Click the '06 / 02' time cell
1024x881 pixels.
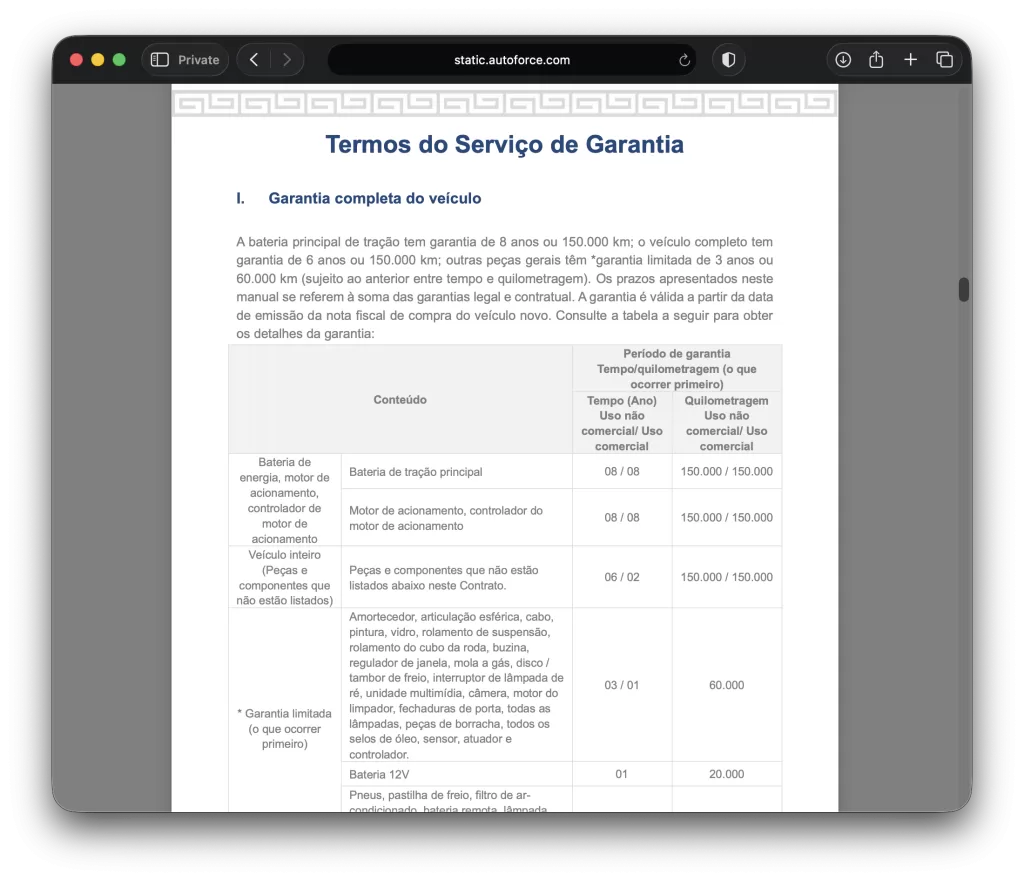tap(622, 577)
